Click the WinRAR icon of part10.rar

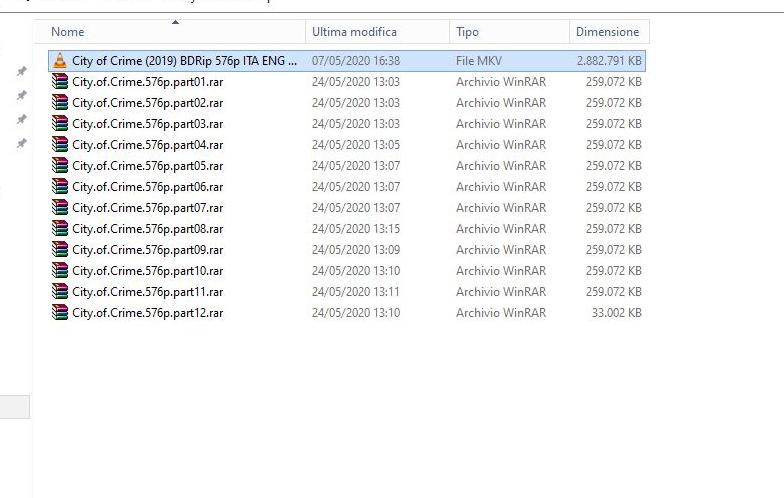(x=60, y=270)
